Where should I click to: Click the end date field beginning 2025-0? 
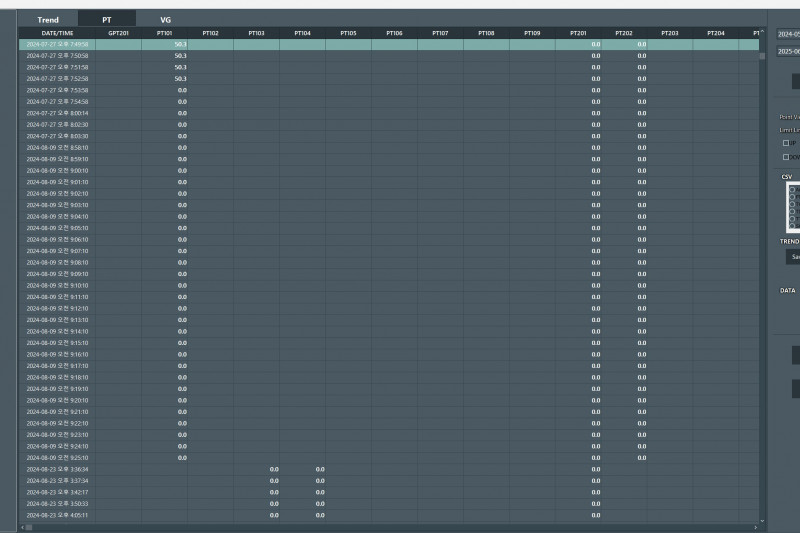(789, 50)
